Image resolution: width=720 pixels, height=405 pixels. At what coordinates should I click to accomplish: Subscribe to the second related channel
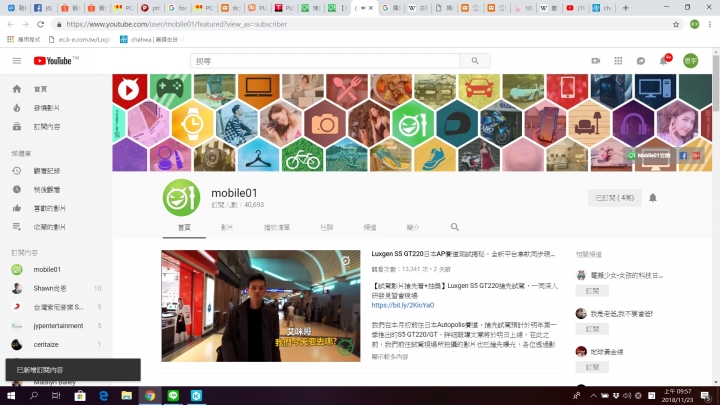click(592, 329)
